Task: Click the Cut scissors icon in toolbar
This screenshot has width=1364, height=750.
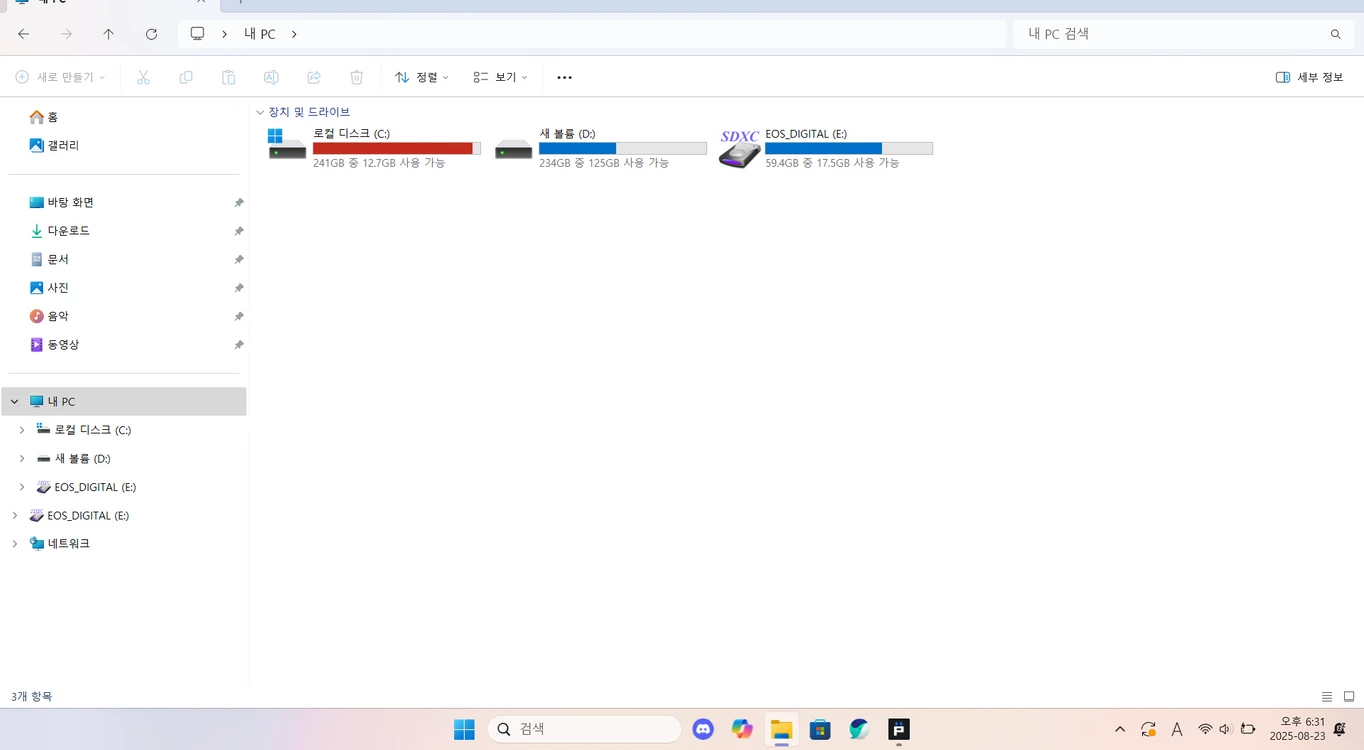Action: click(x=143, y=77)
